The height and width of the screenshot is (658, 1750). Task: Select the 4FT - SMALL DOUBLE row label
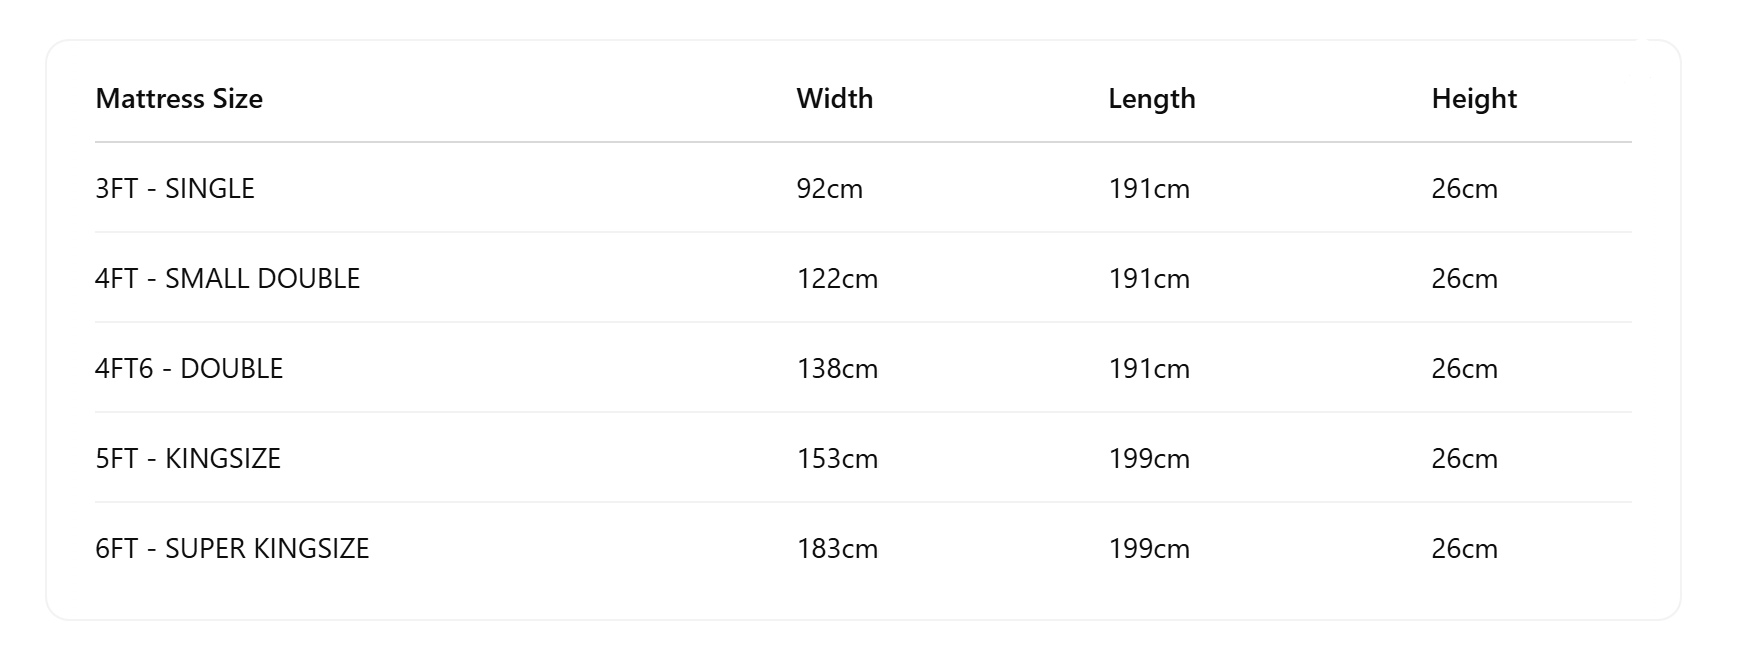[228, 278]
